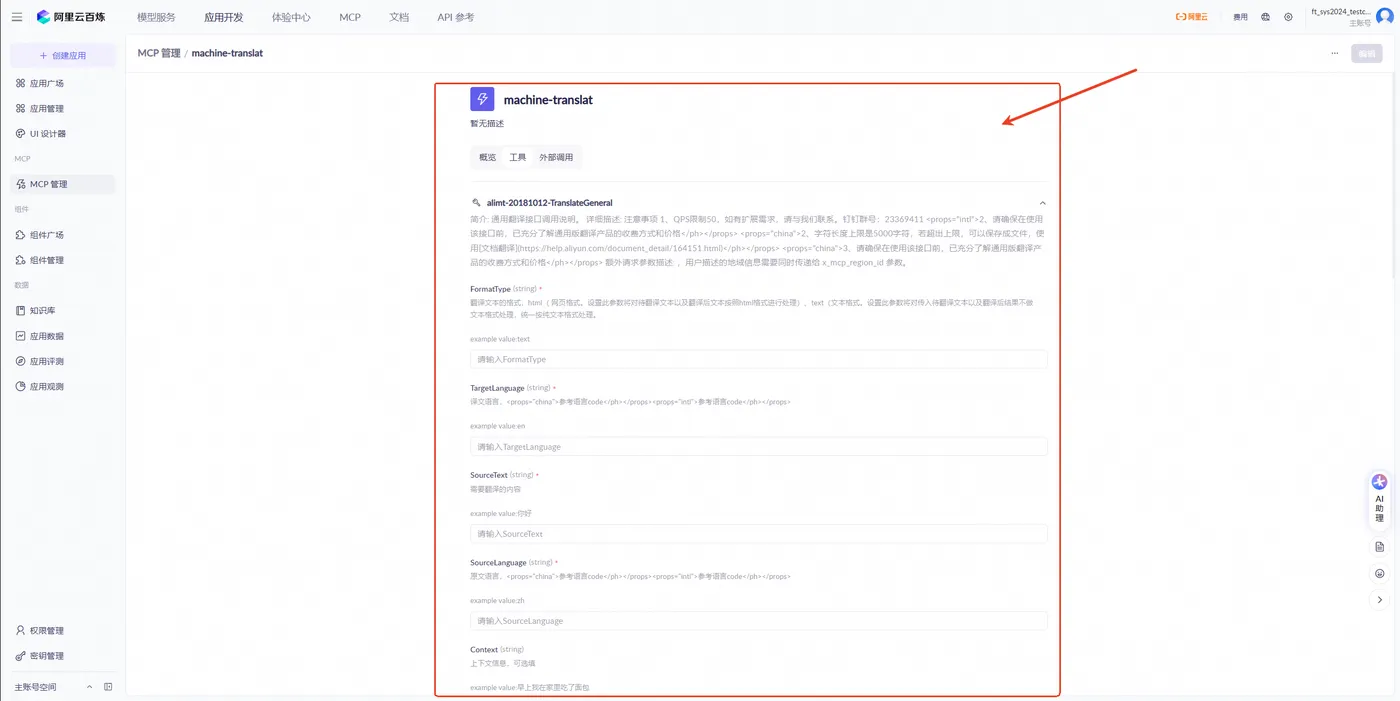Focus the SourceLanguage input field

pos(758,621)
